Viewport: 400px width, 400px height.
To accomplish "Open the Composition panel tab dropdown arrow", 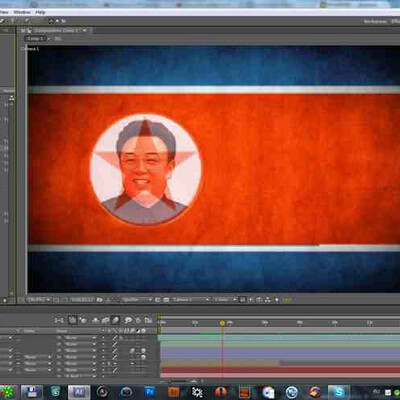I will click(85, 30).
